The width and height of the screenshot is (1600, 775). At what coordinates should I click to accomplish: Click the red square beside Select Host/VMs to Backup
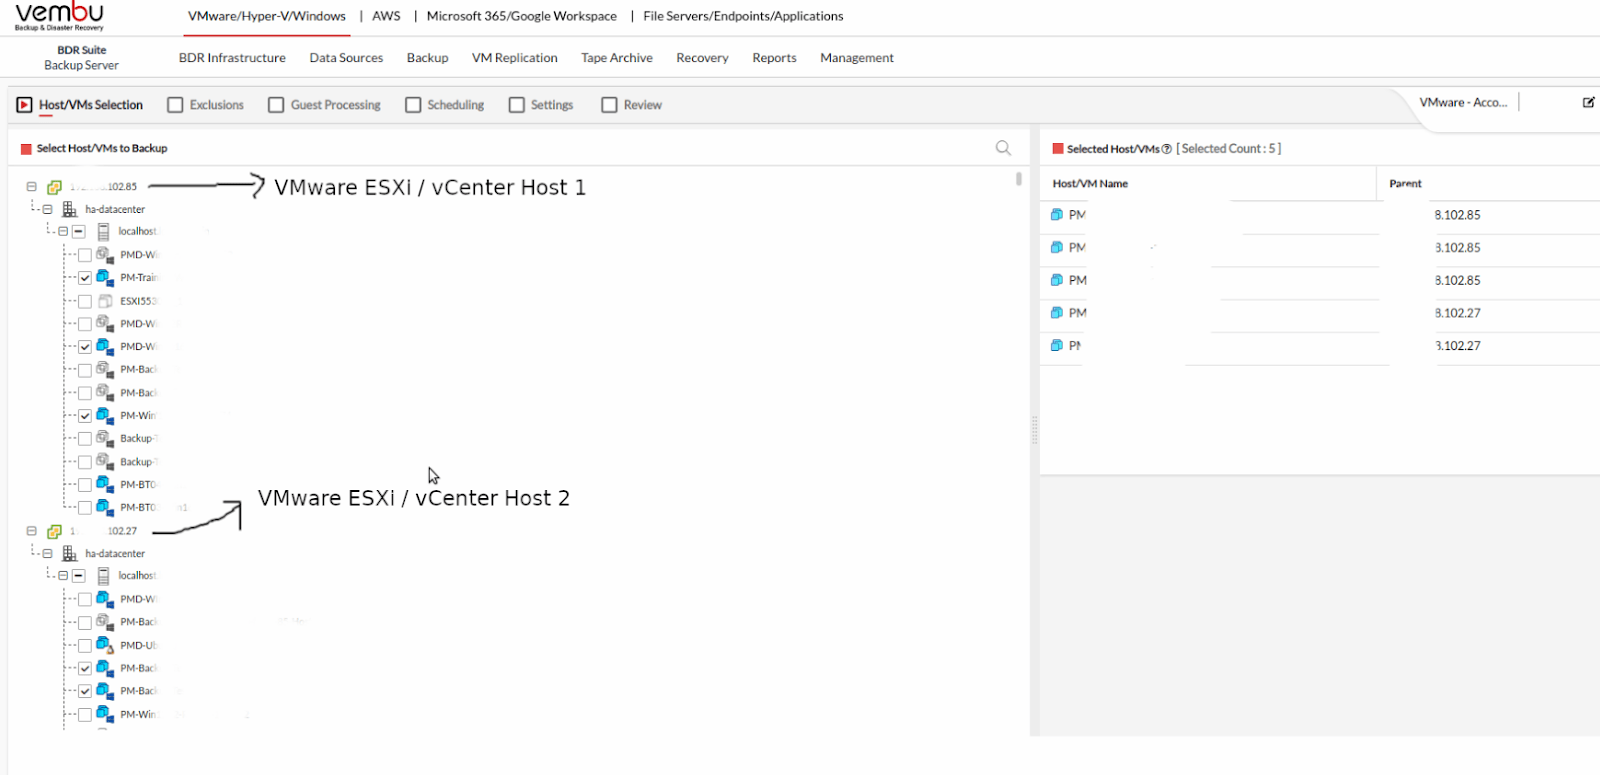pyautogui.click(x=26, y=149)
